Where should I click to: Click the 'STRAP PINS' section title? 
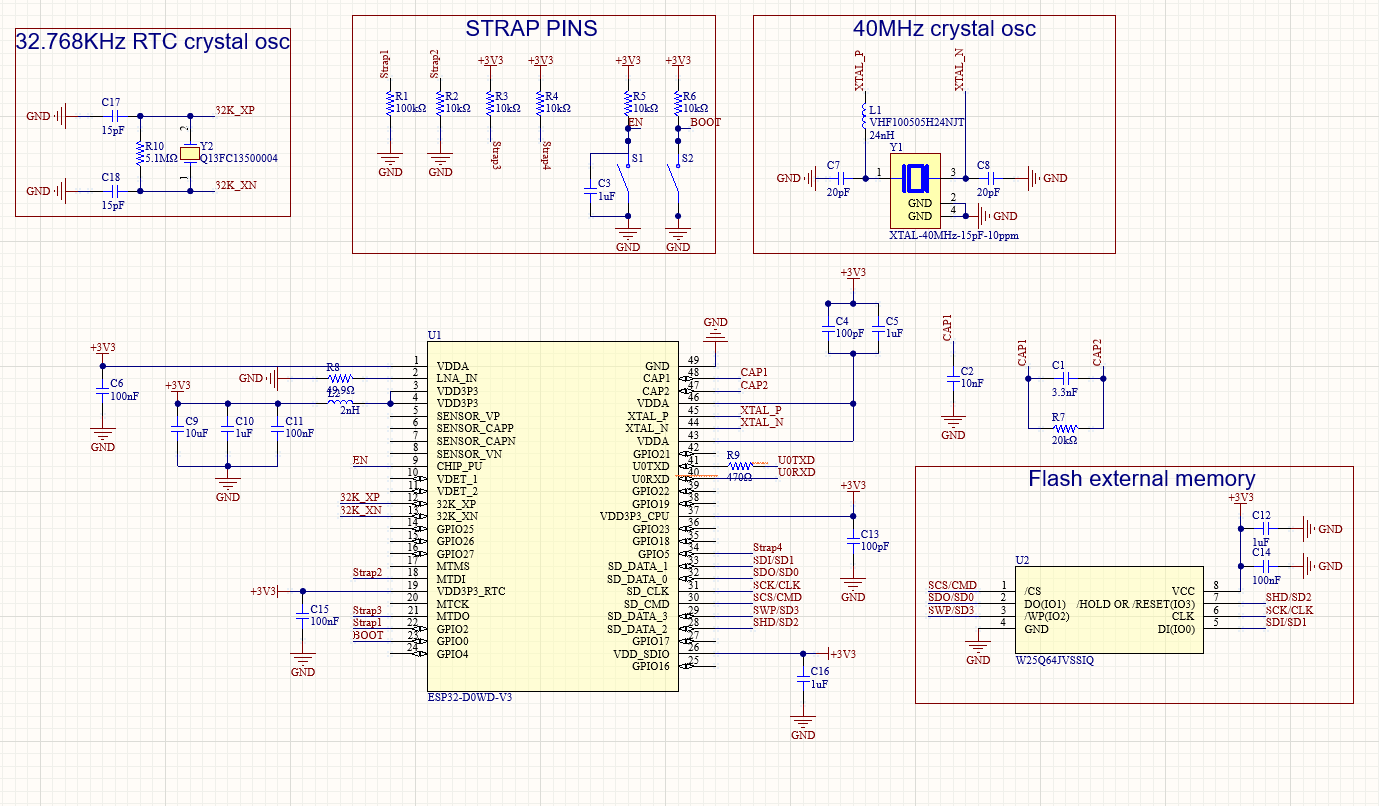(531, 29)
